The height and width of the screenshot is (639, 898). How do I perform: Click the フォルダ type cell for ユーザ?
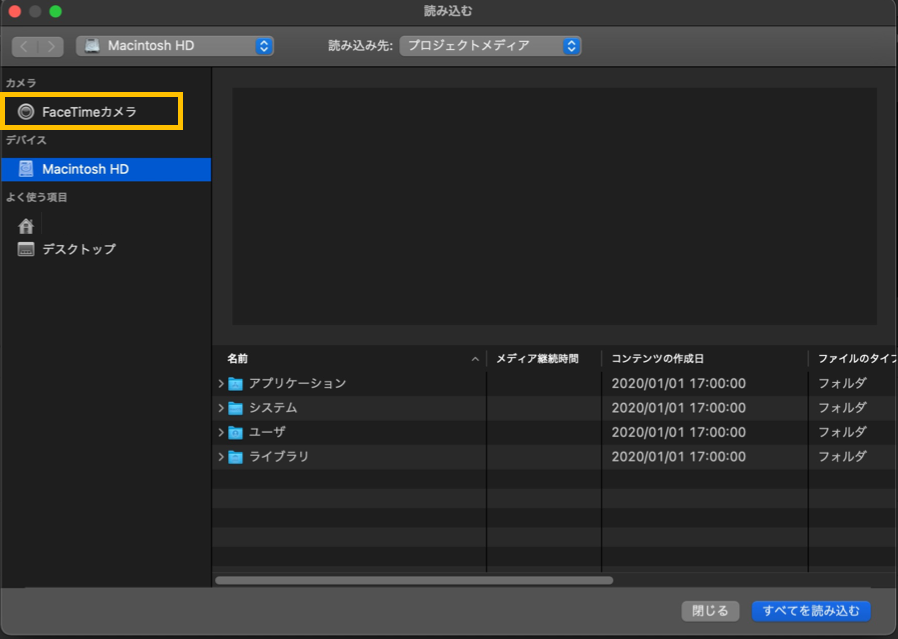click(842, 432)
